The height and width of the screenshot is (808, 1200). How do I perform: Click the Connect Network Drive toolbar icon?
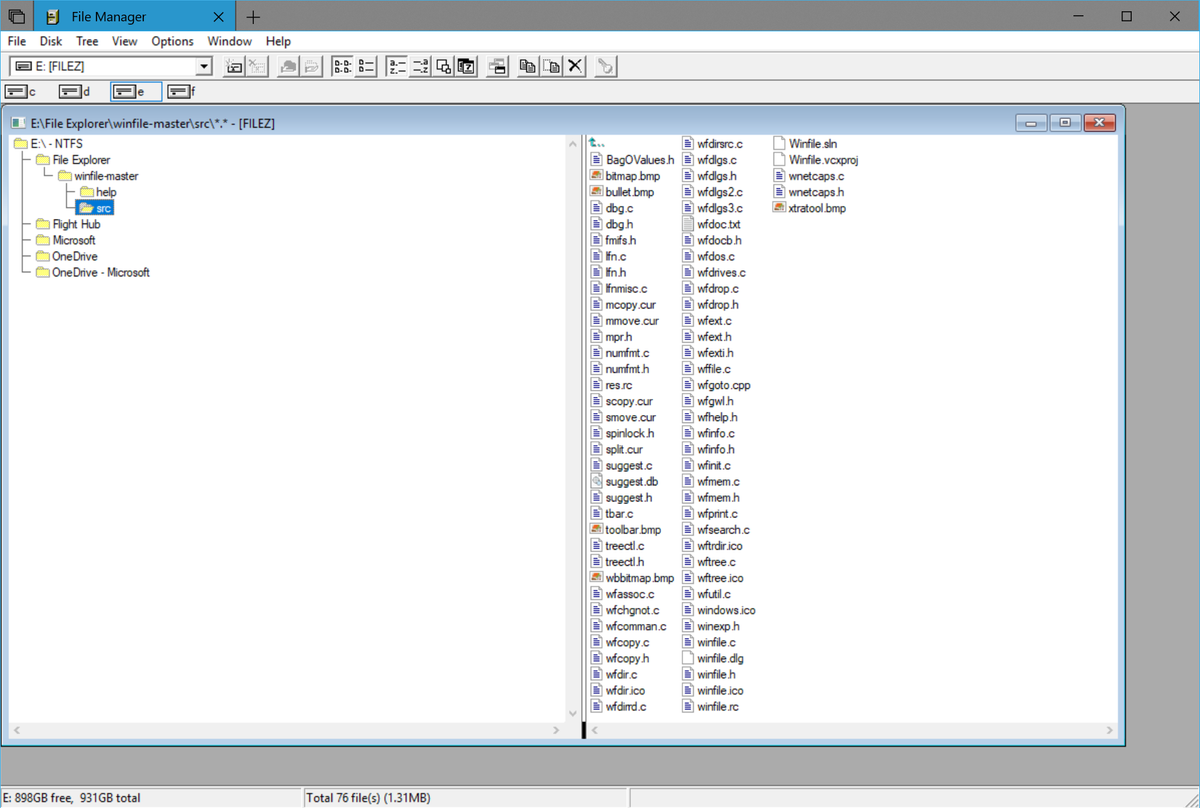235,66
